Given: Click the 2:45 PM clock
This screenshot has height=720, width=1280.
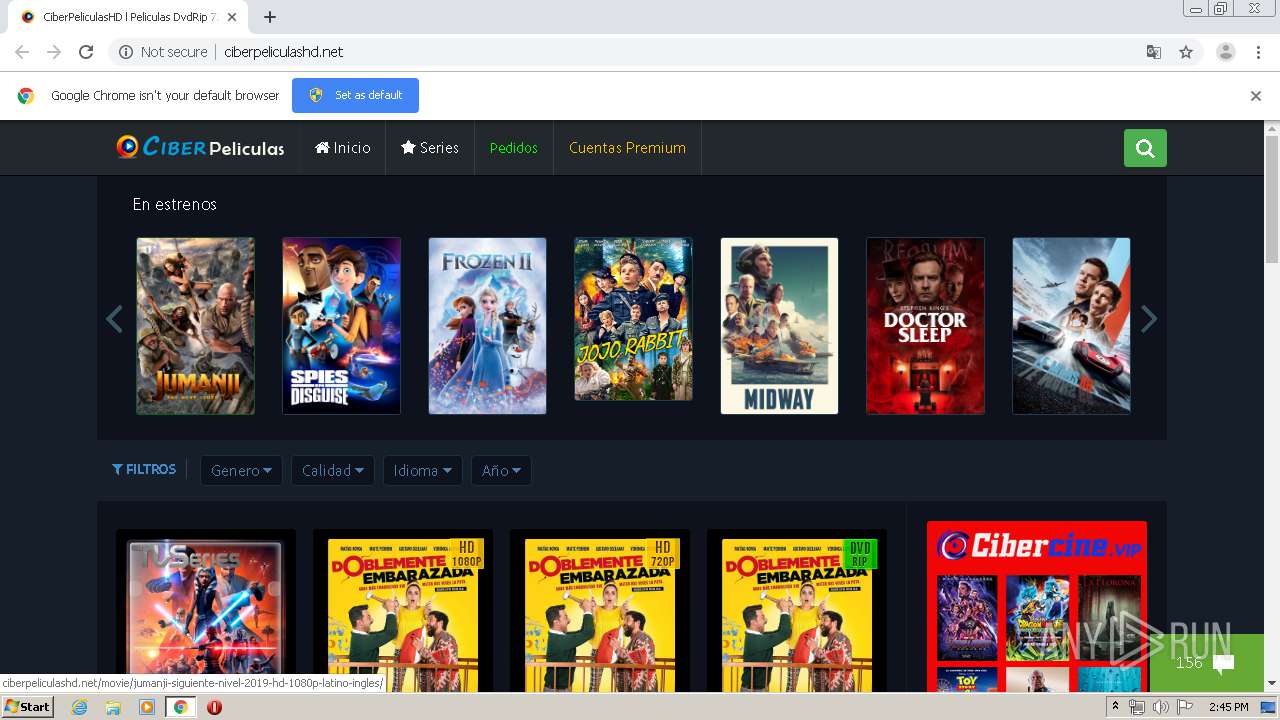Looking at the screenshot, I should pos(1228,707).
